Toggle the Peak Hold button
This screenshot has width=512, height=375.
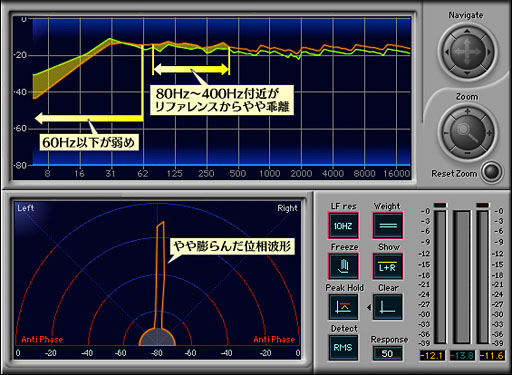pos(343,307)
